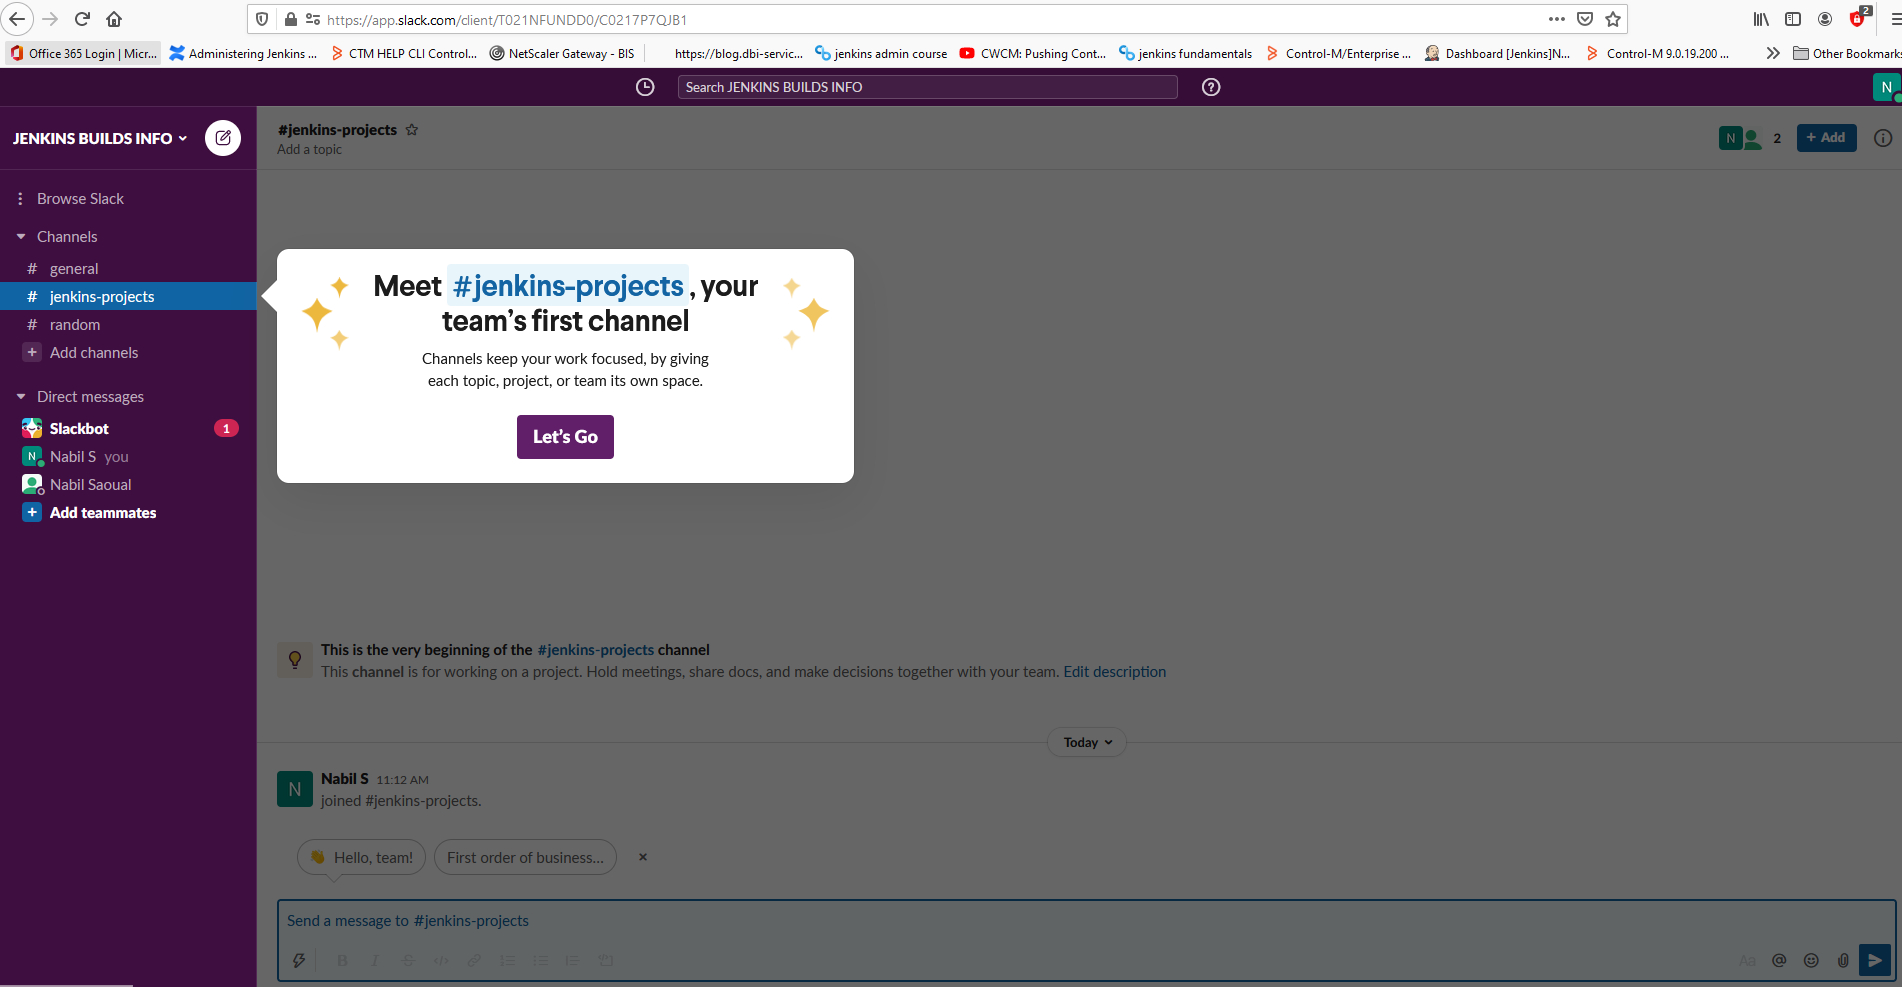Viewport: 1902px width, 987px height.
Task: Open Slack shortcuts lightning icon
Action: pos(298,960)
